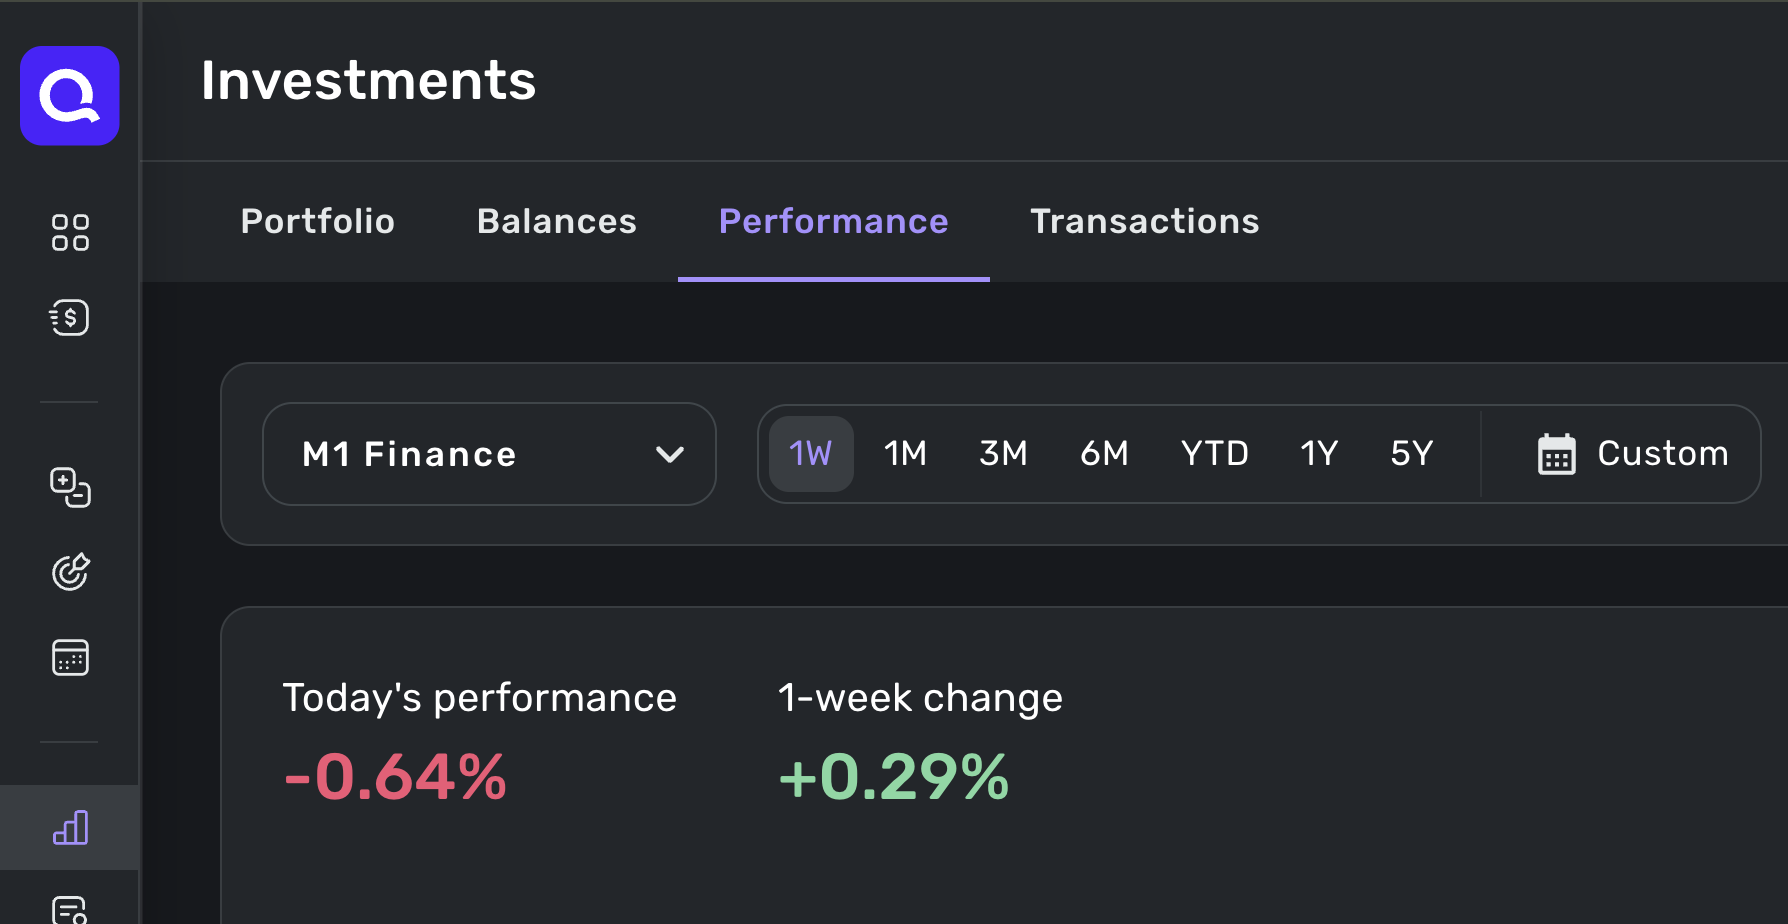The height and width of the screenshot is (924, 1788).
Task: Choose the 6M range button
Action: pyautogui.click(x=1104, y=454)
